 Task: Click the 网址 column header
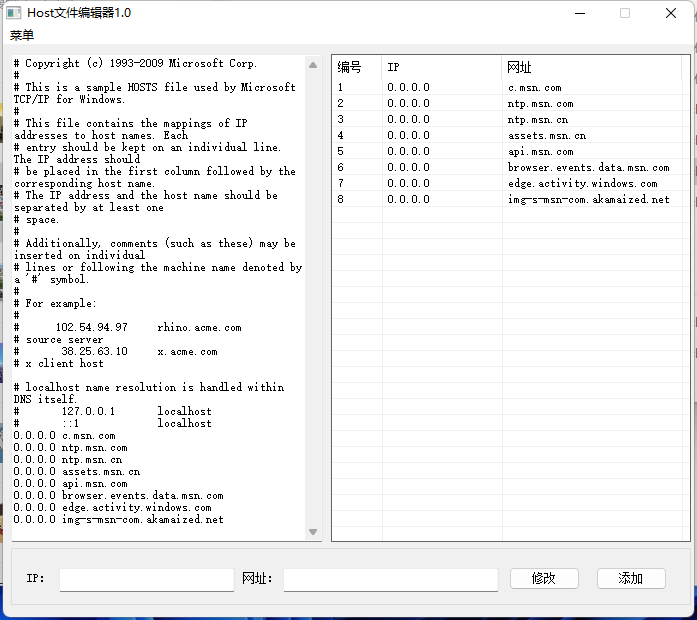pos(590,67)
